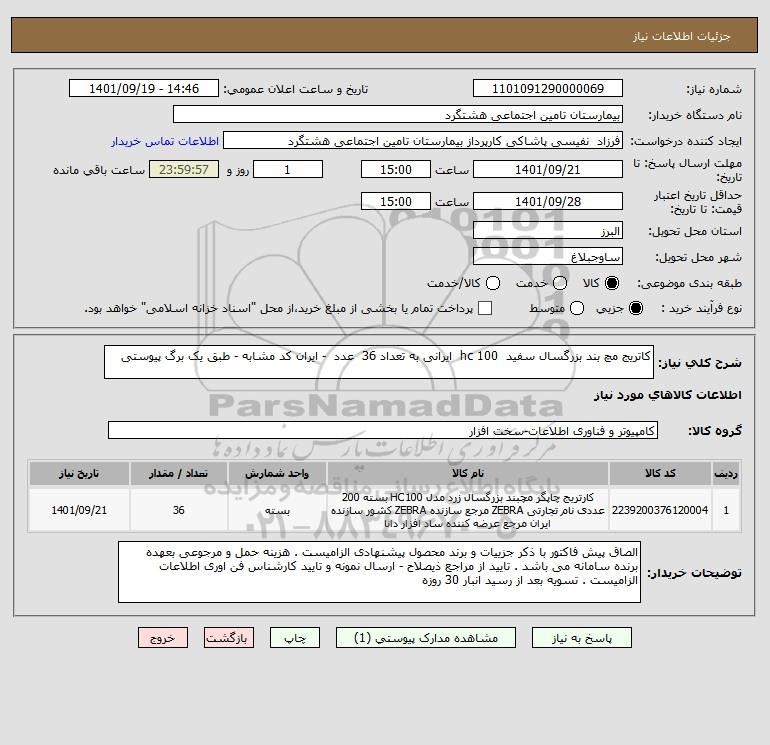Click the نام کالا column header
The height and width of the screenshot is (745, 770).
468,473
